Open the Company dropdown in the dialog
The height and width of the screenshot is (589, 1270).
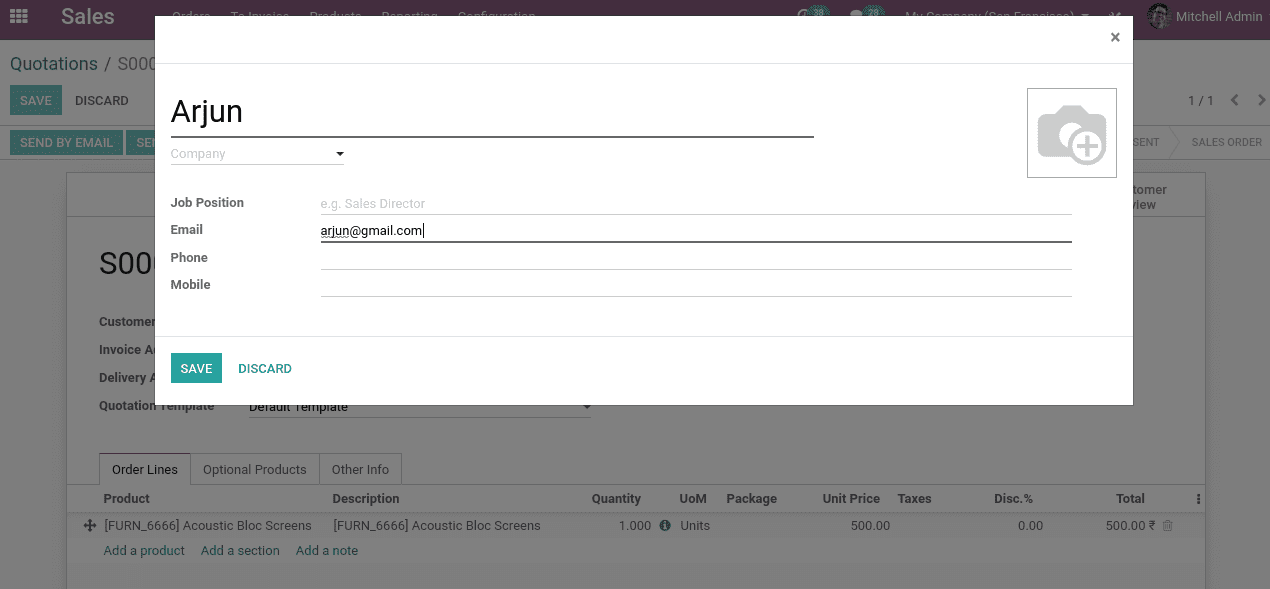(x=257, y=154)
